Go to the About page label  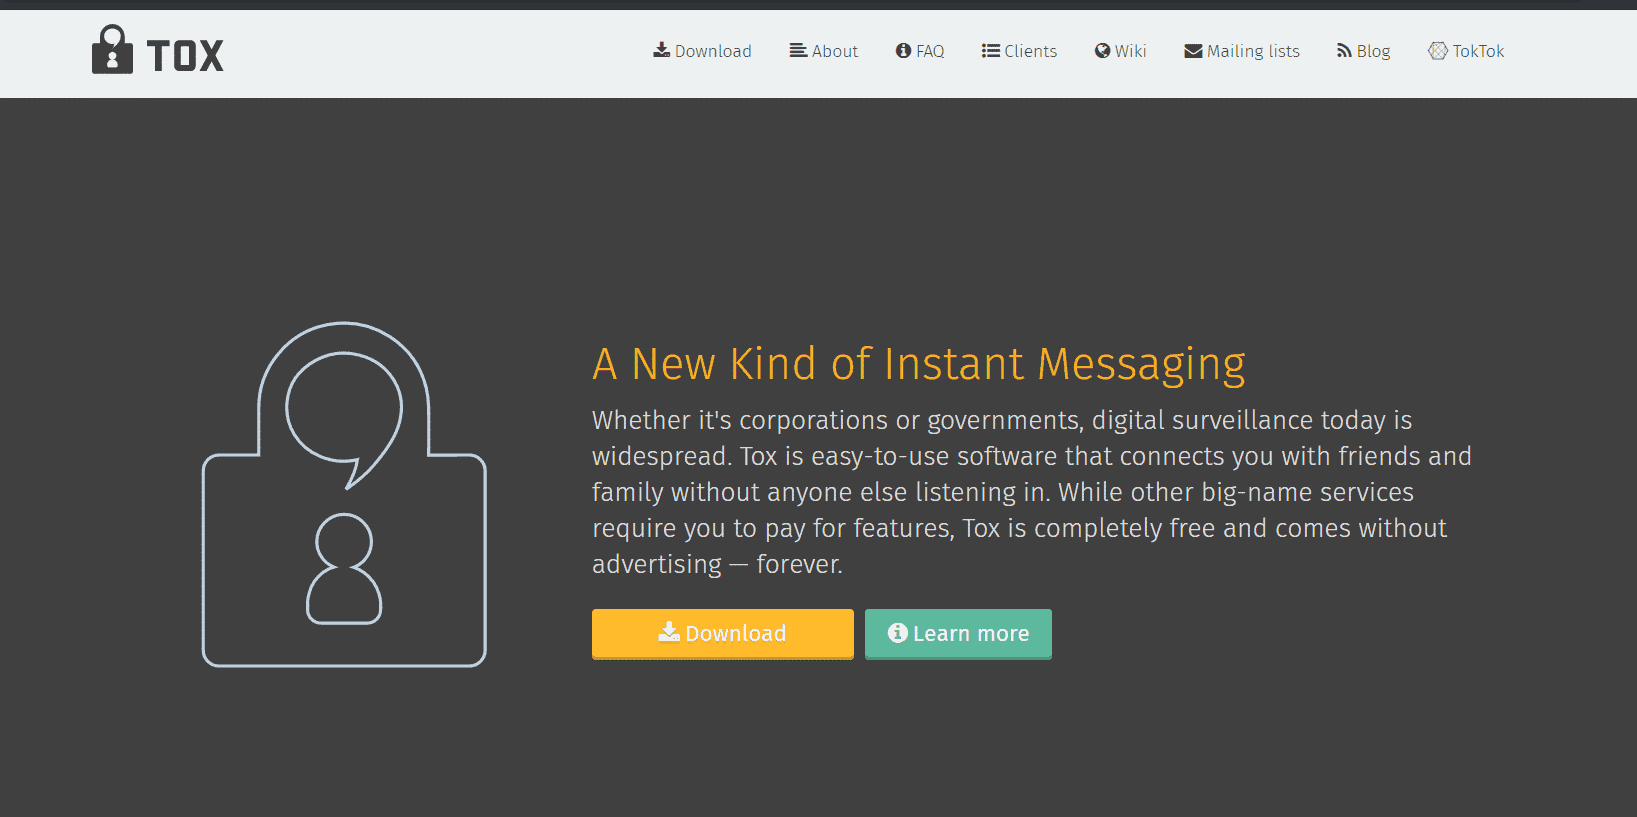(x=835, y=51)
